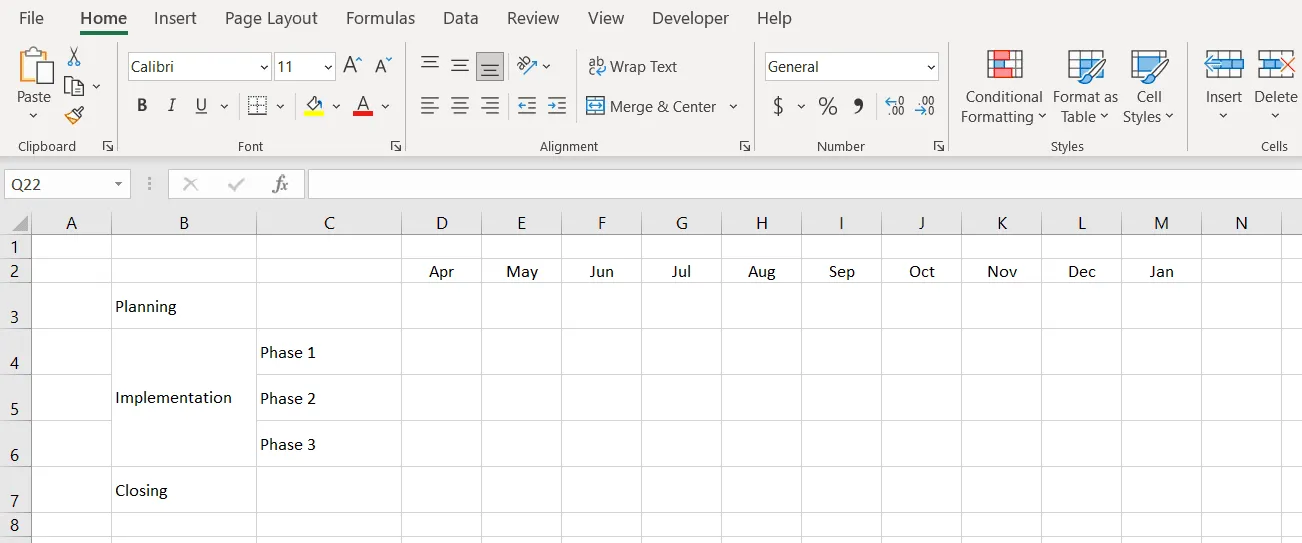Click the Increase Indent icon
The width and height of the screenshot is (1302, 543).
pos(557,106)
